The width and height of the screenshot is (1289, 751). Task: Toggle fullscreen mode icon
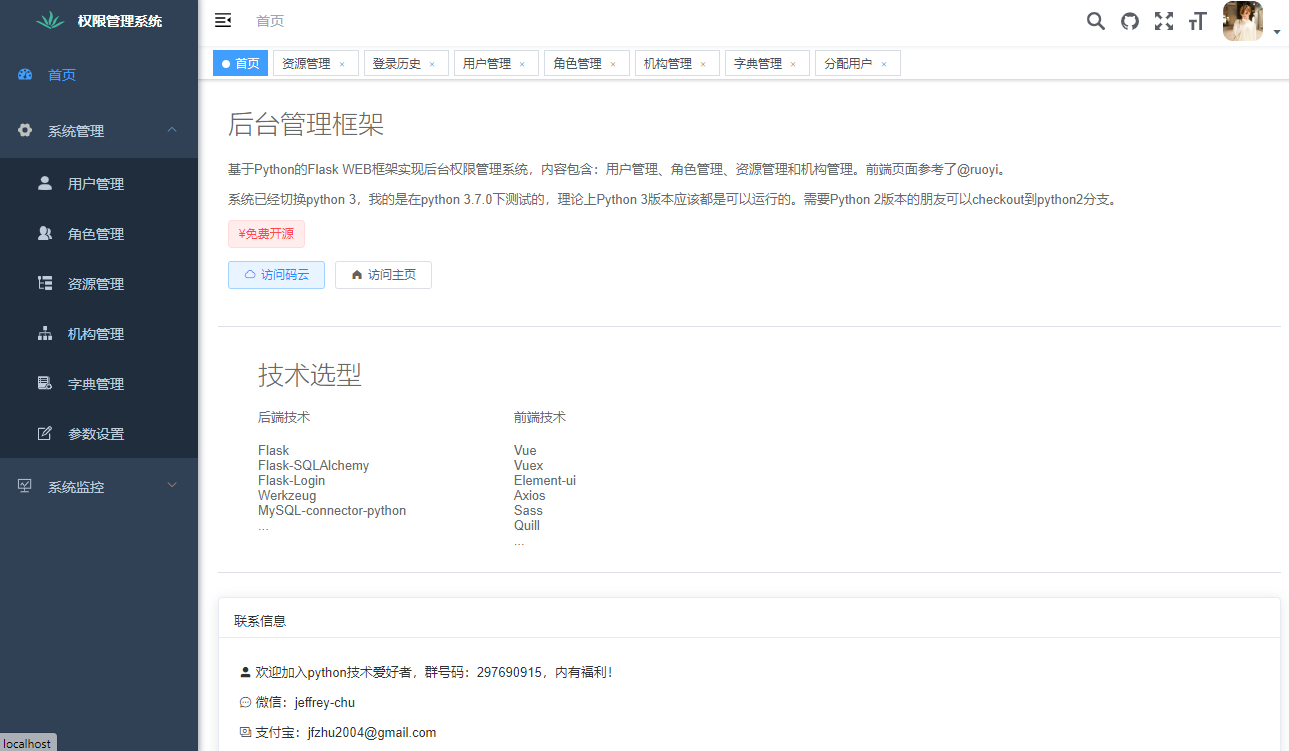tap(1164, 21)
